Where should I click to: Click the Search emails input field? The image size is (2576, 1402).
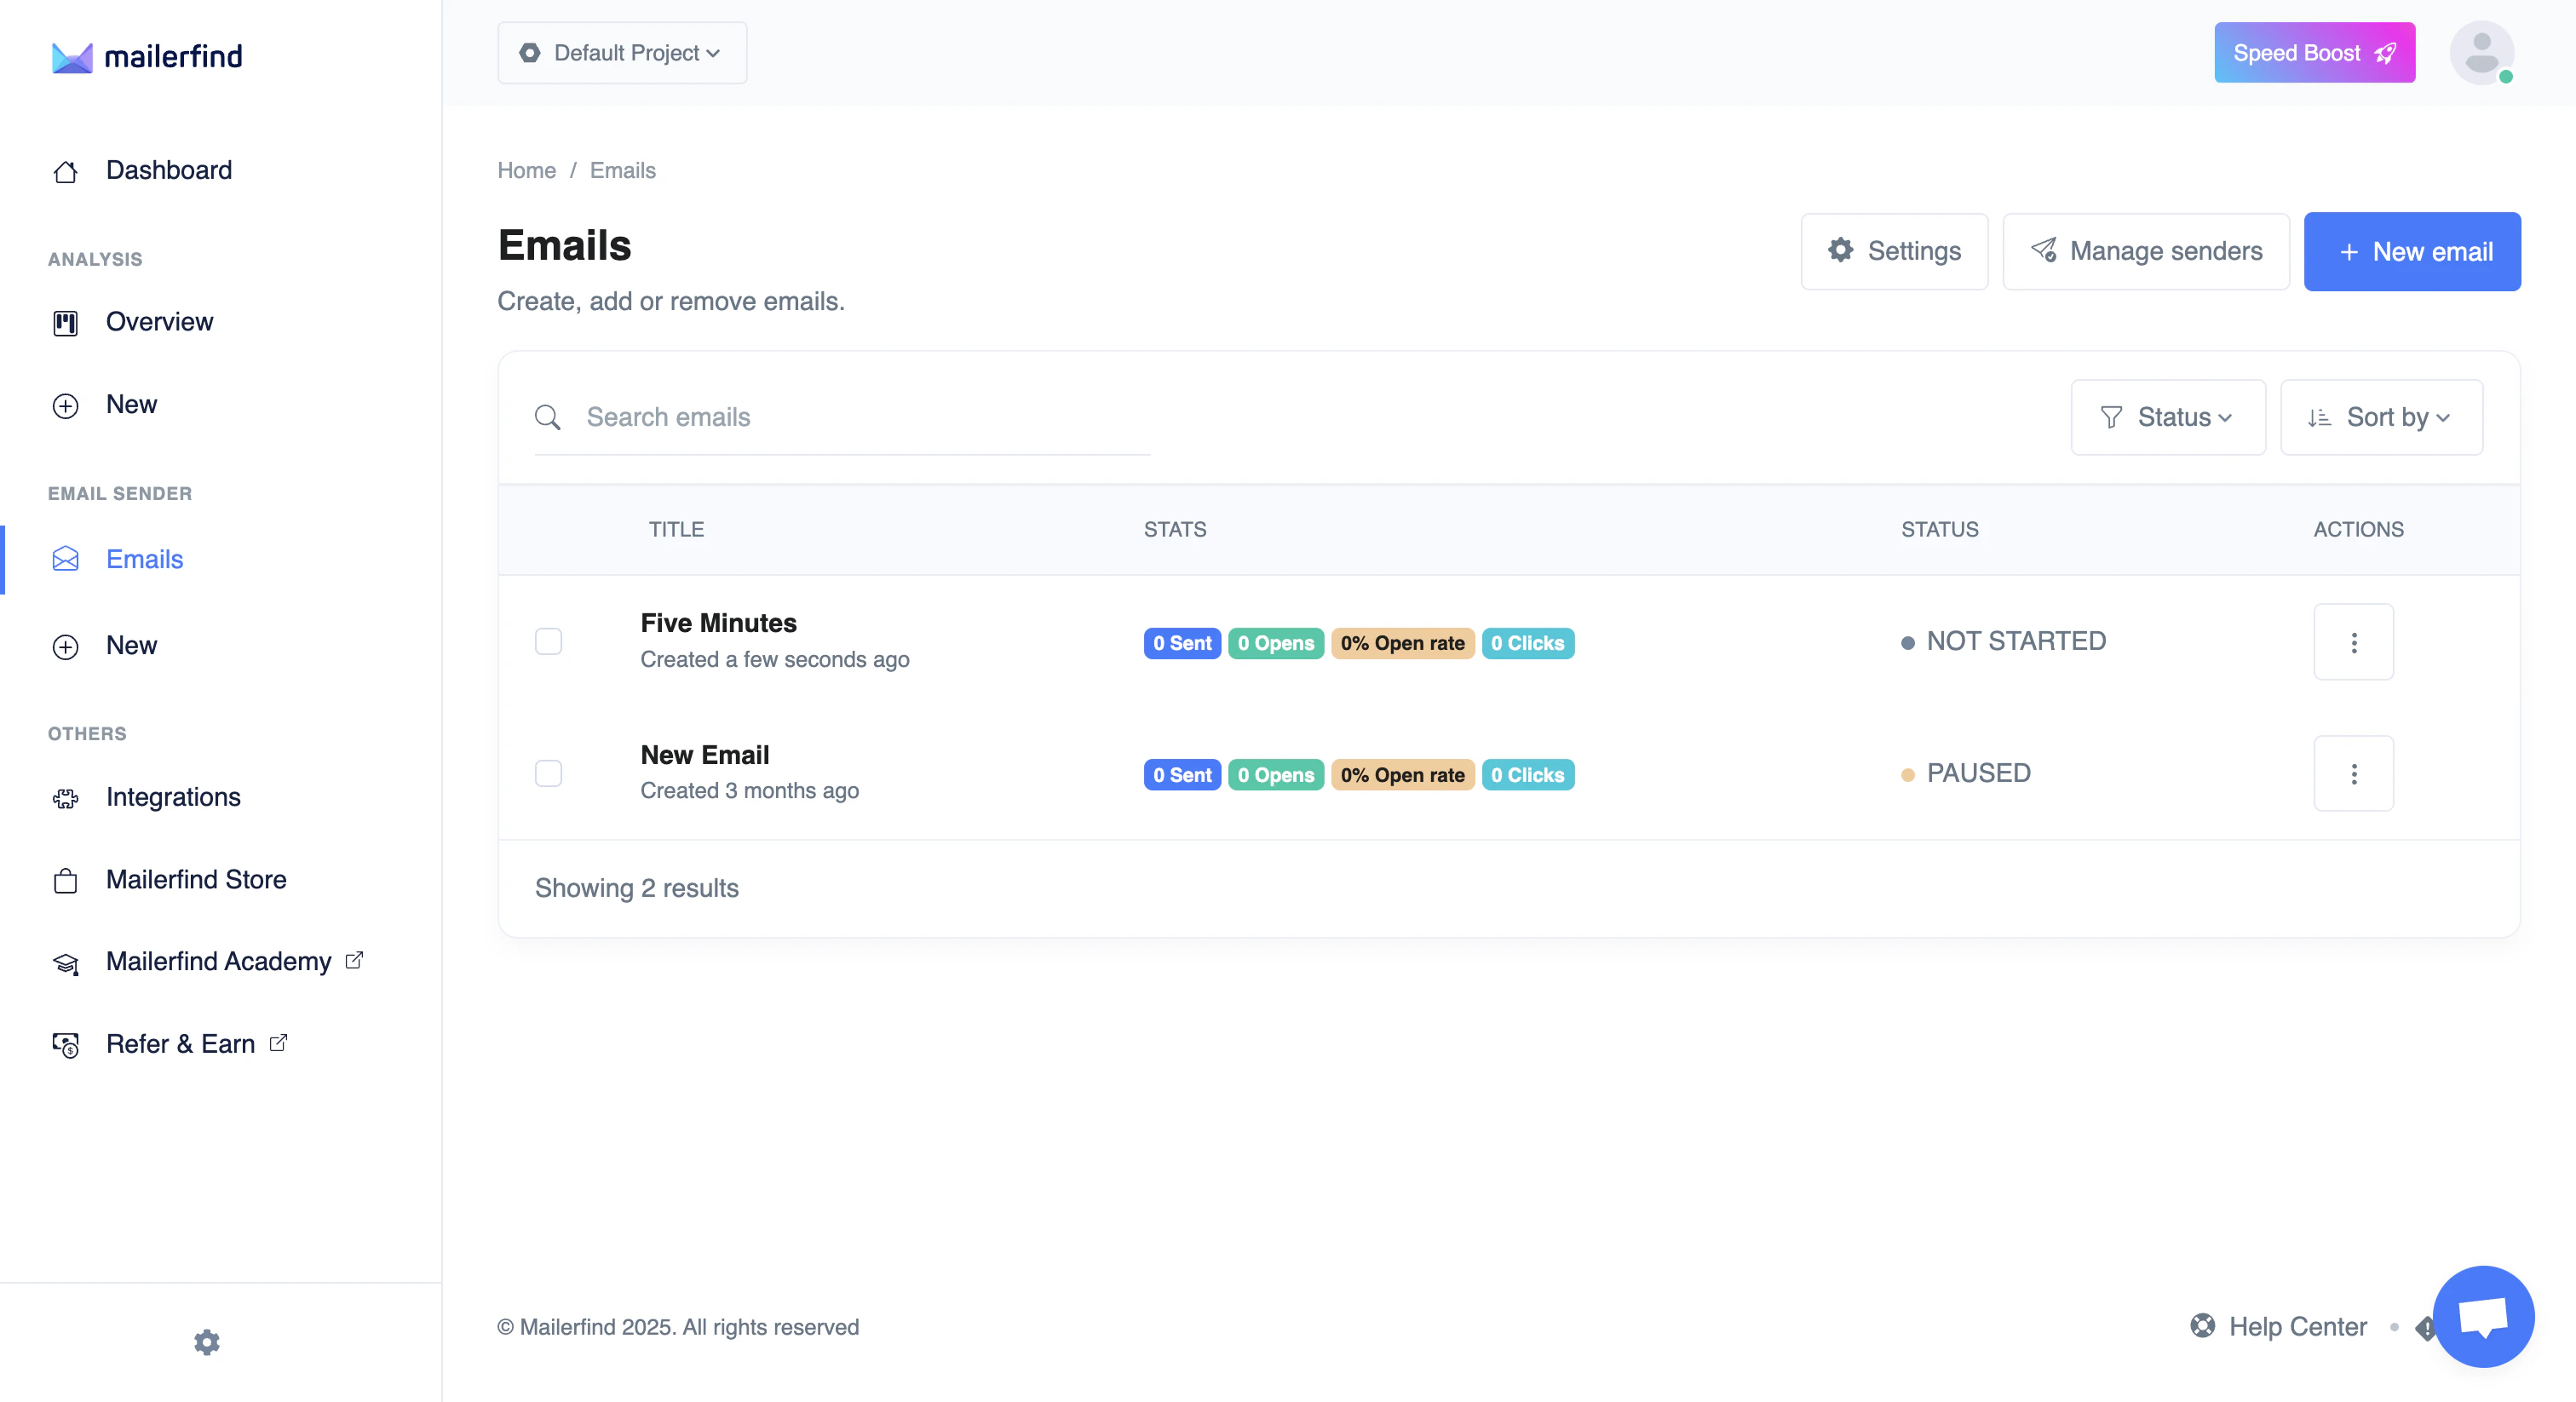(840, 417)
